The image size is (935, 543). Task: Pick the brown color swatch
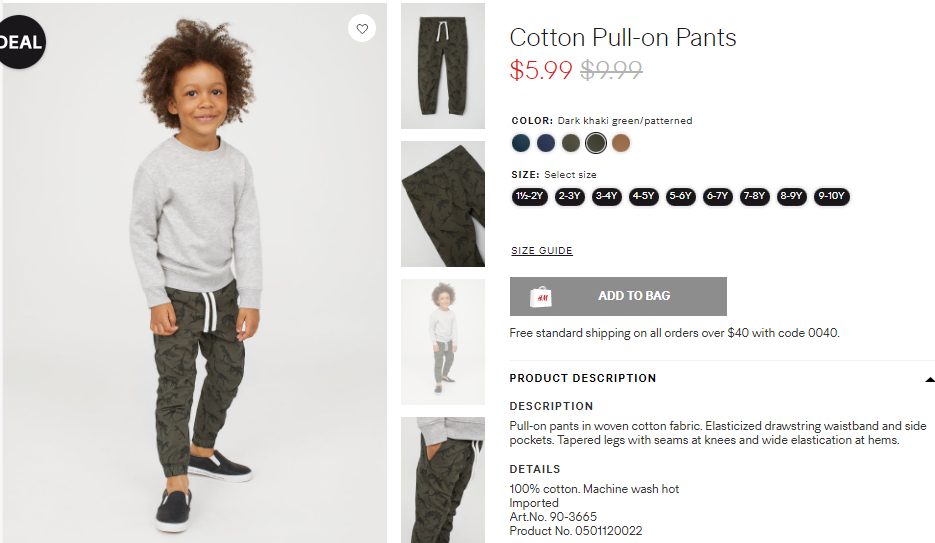621,143
